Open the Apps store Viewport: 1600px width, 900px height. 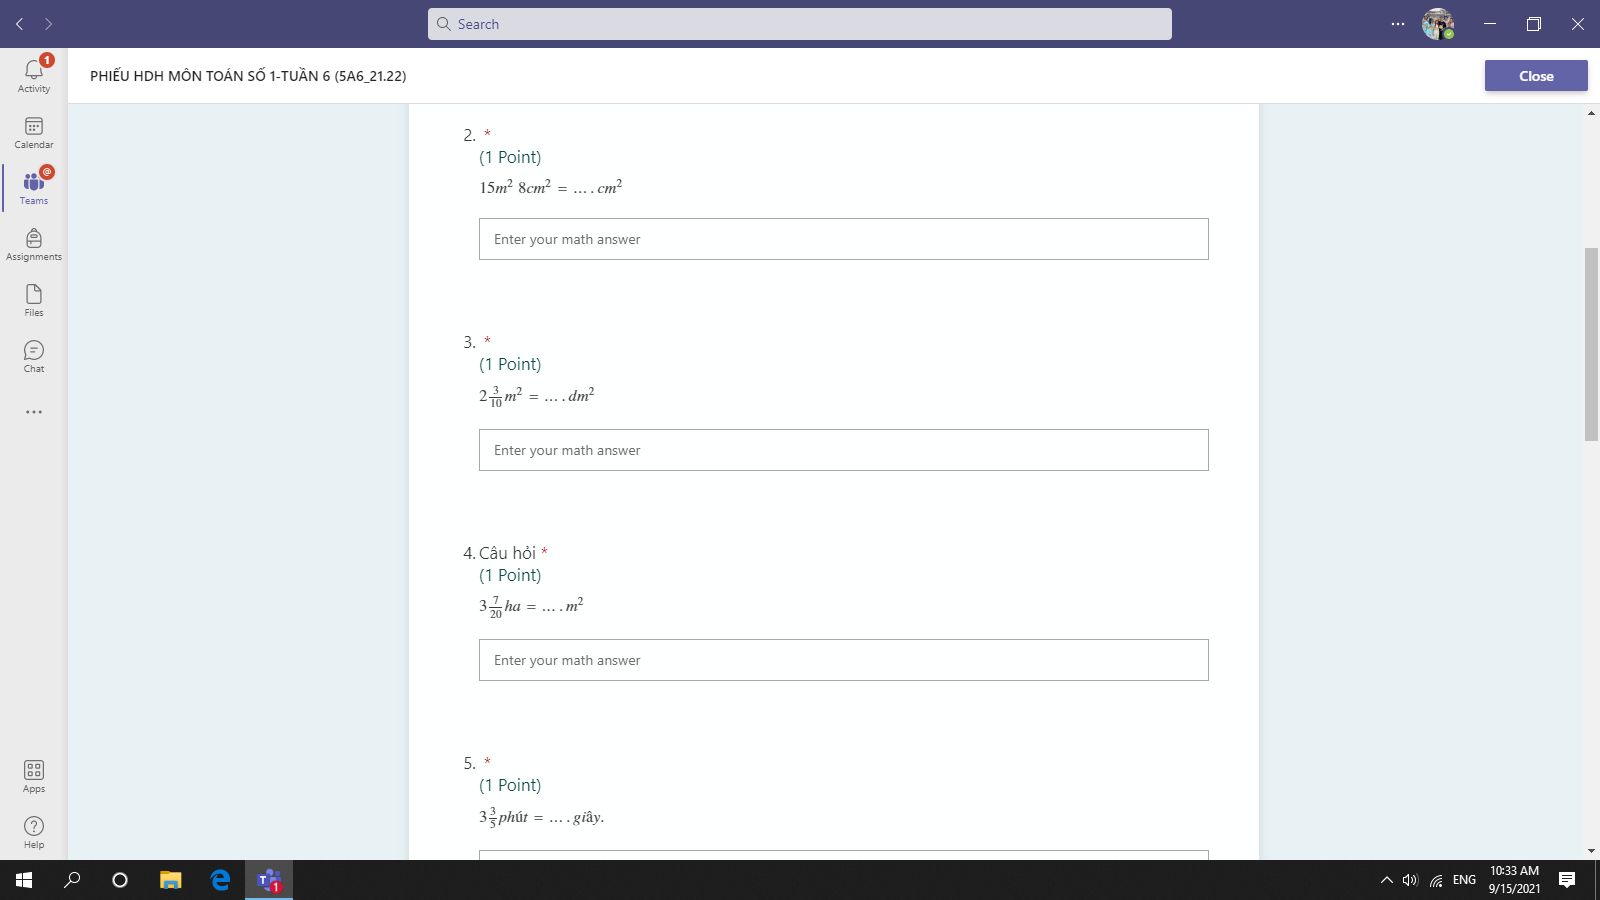[x=34, y=776]
